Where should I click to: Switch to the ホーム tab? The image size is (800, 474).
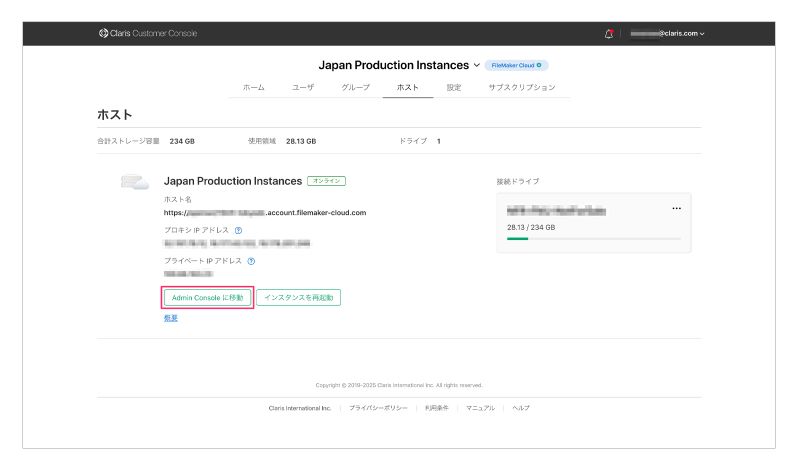click(253, 88)
